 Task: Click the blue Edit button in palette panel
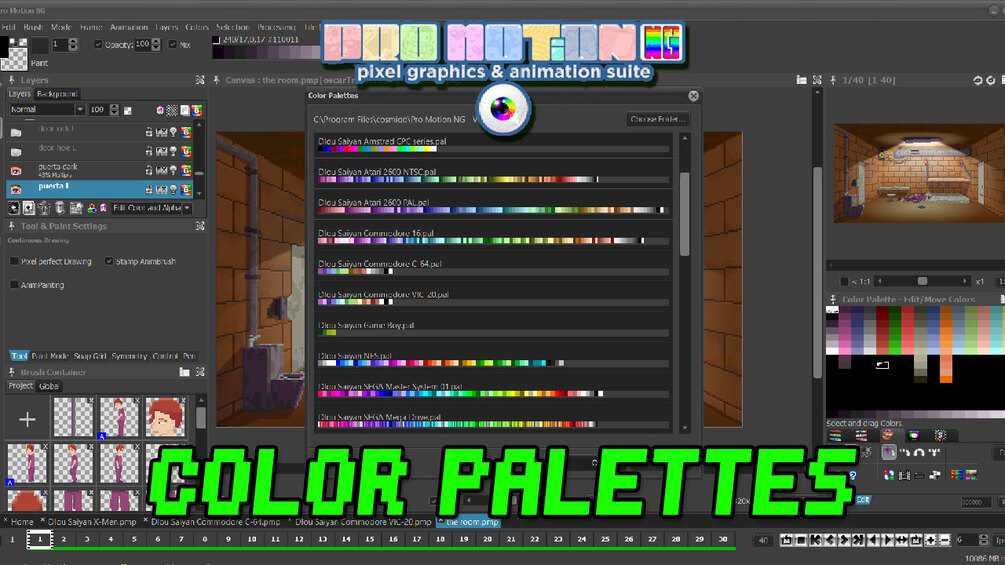coord(863,500)
